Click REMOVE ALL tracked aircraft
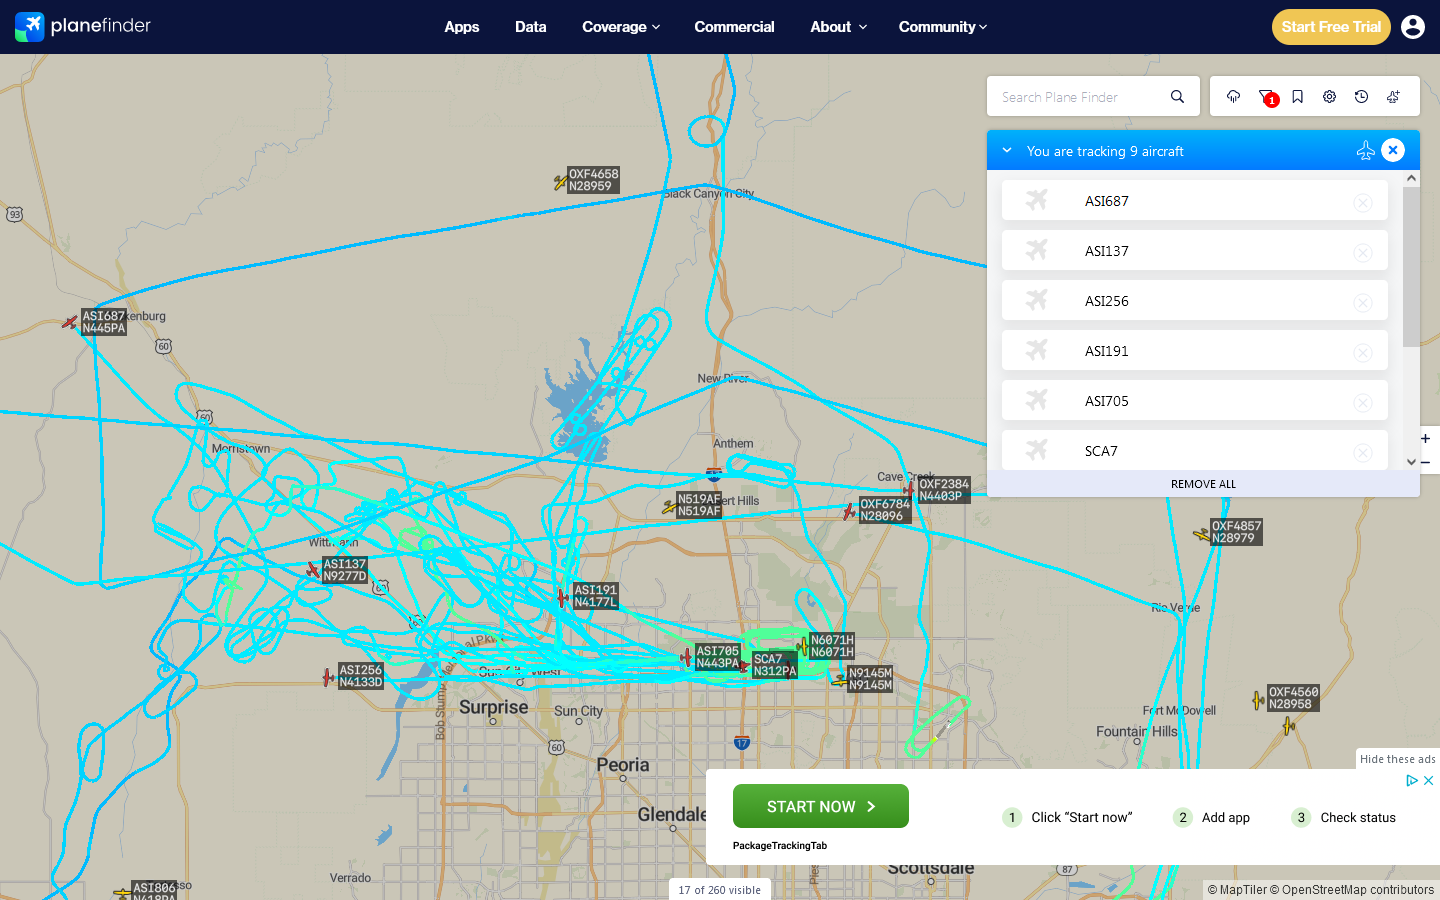This screenshot has width=1440, height=900. click(1203, 484)
